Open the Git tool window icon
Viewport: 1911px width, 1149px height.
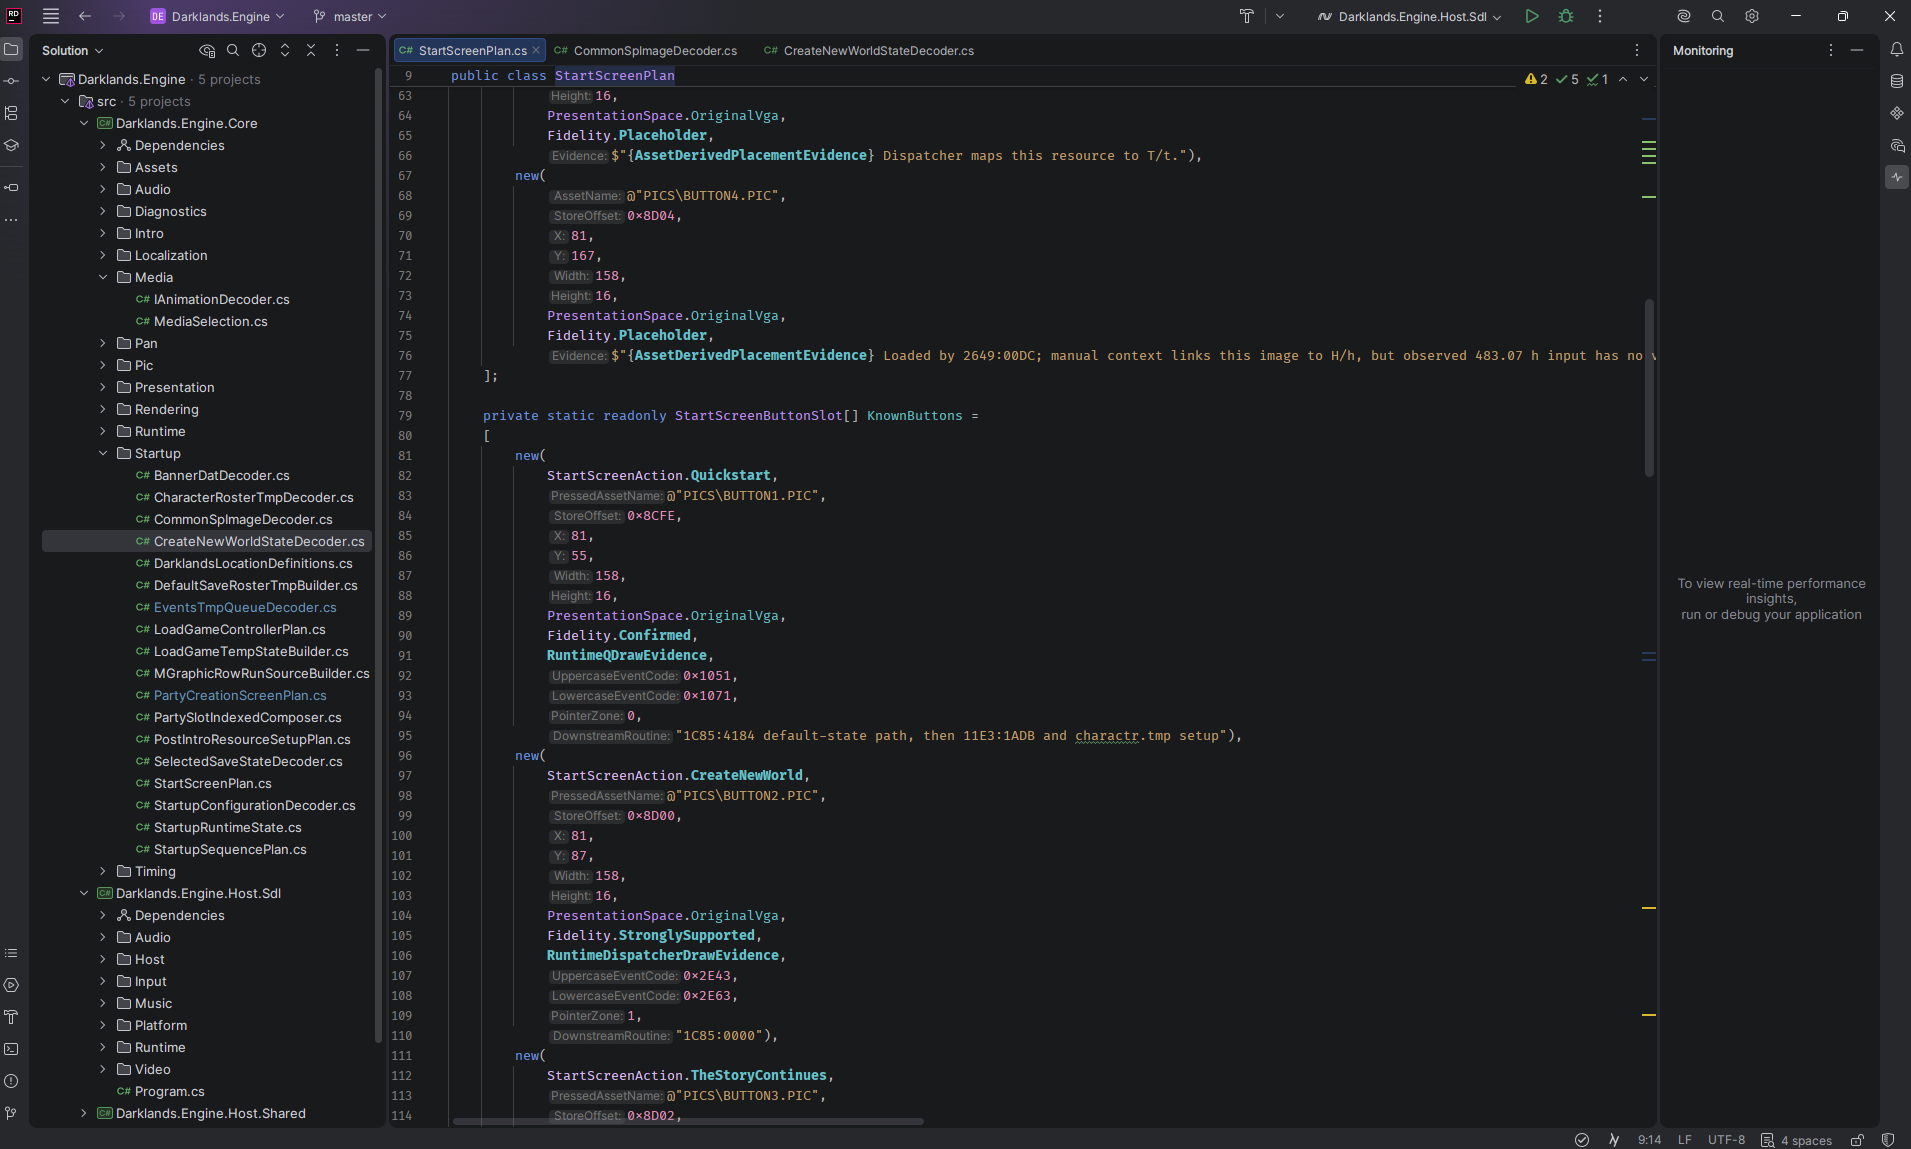tap(12, 1113)
